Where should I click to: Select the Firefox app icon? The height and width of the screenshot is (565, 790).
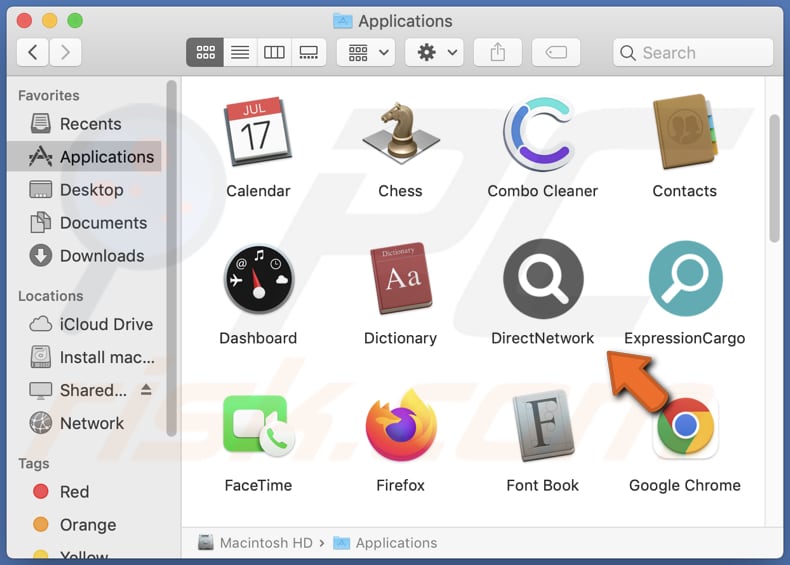pos(401,424)
